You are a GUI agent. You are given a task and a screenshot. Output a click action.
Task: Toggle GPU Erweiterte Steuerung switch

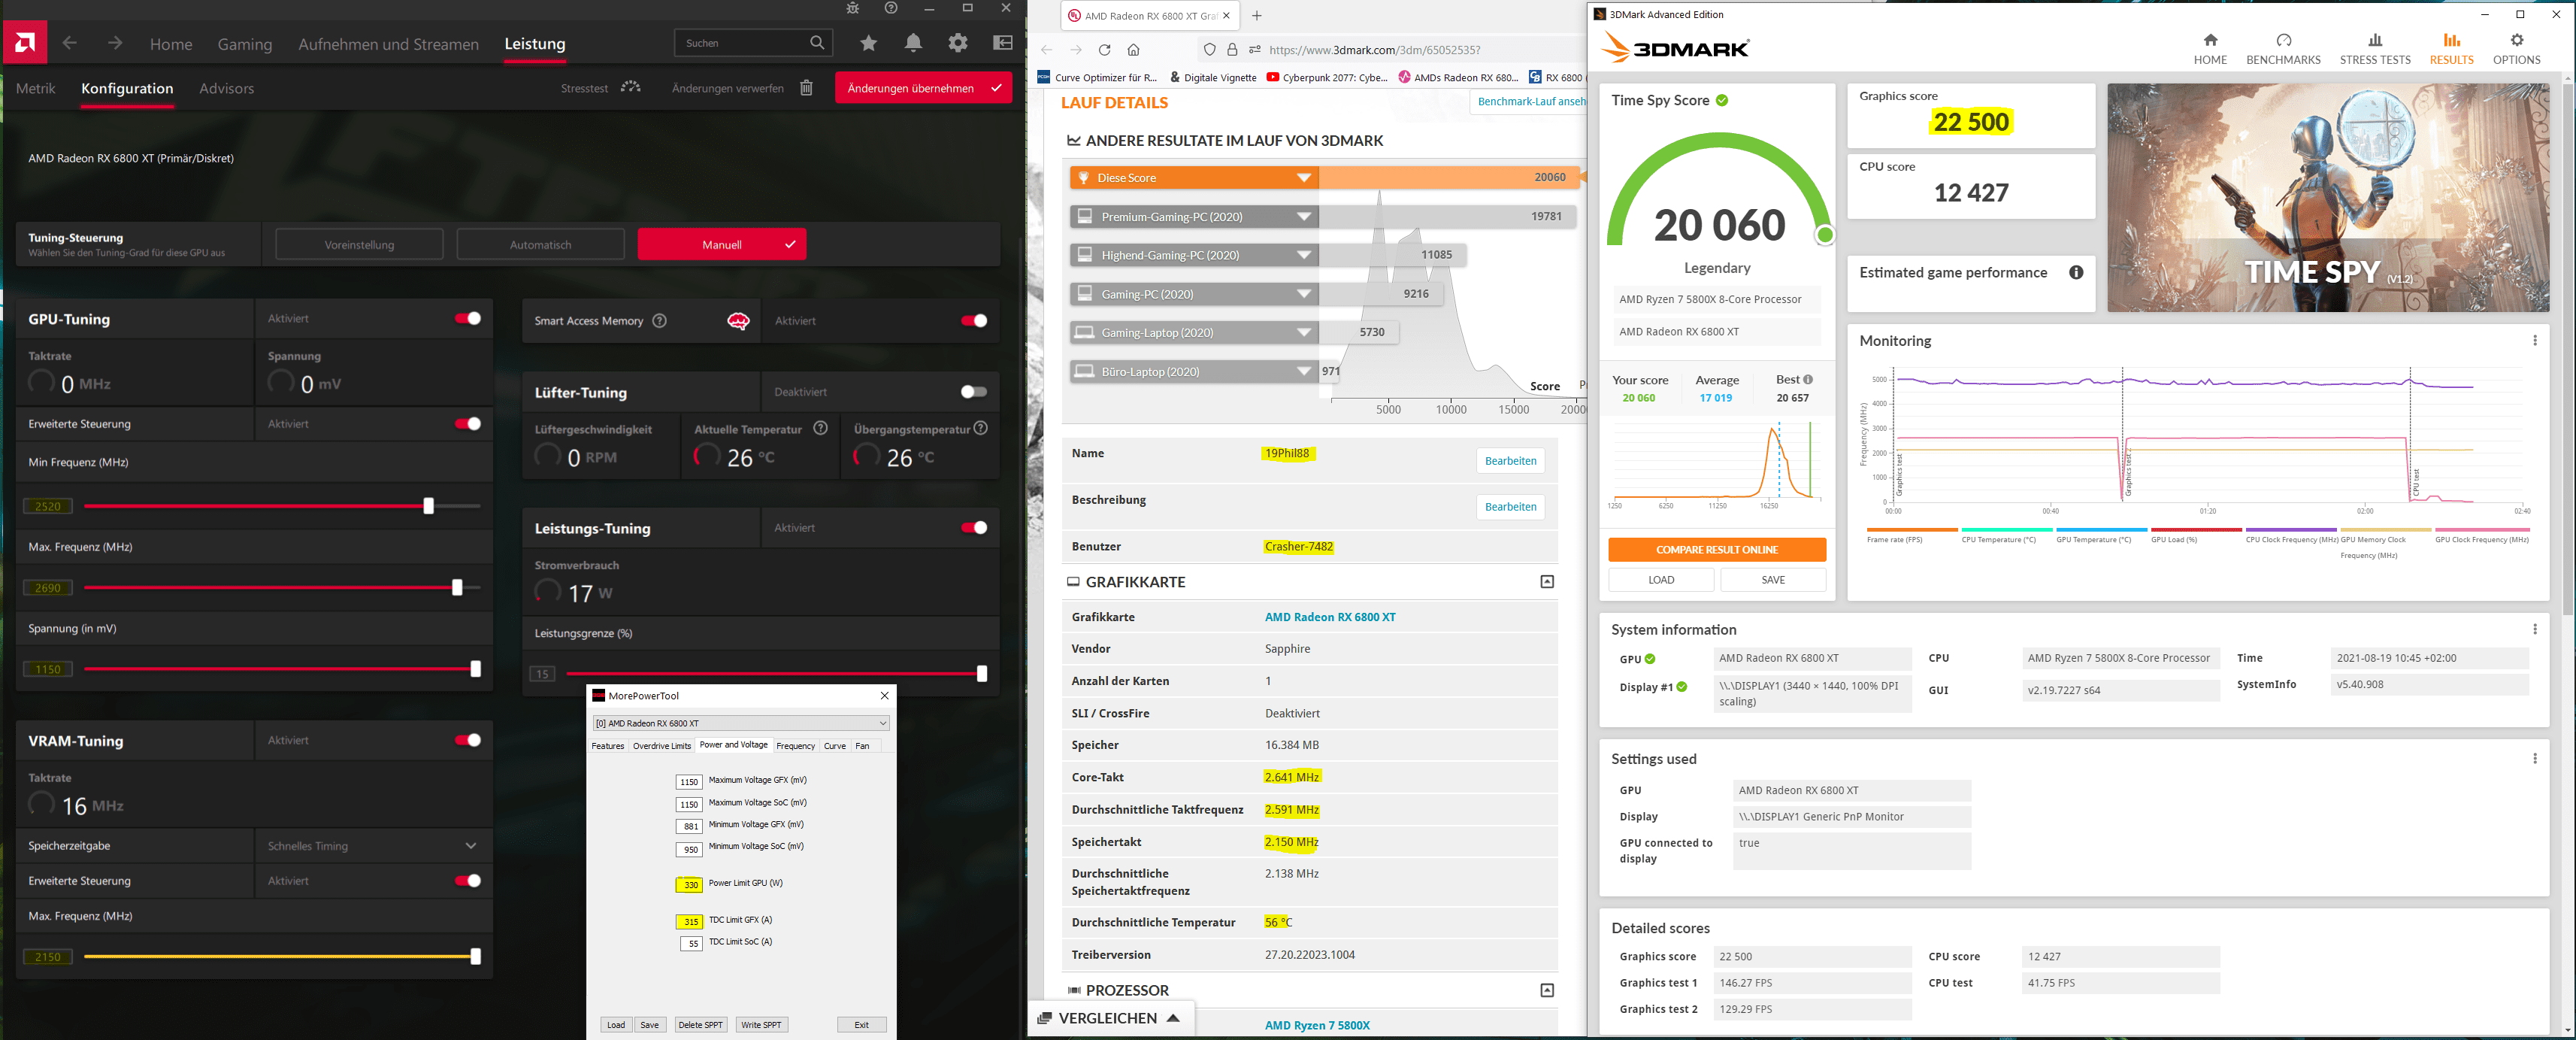click(468, 424)
